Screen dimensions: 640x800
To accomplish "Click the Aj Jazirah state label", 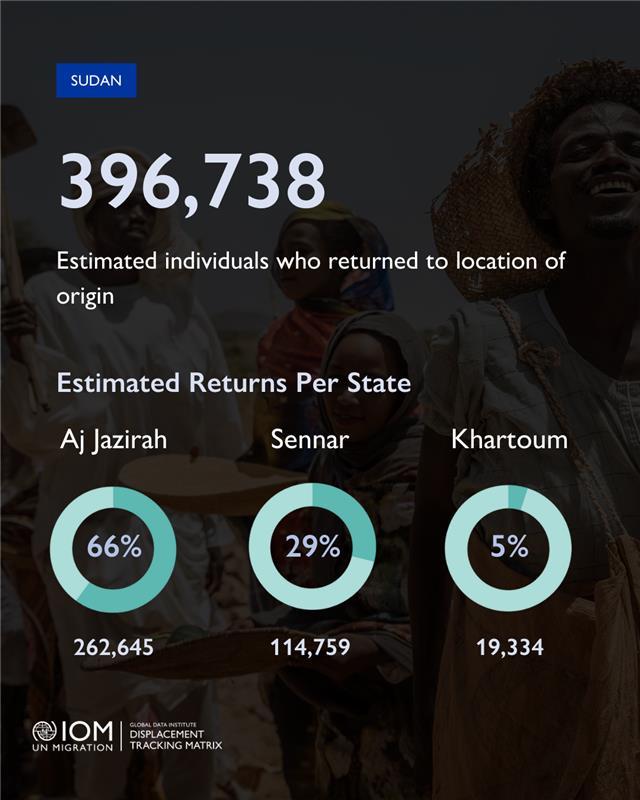I will (112, 440).
